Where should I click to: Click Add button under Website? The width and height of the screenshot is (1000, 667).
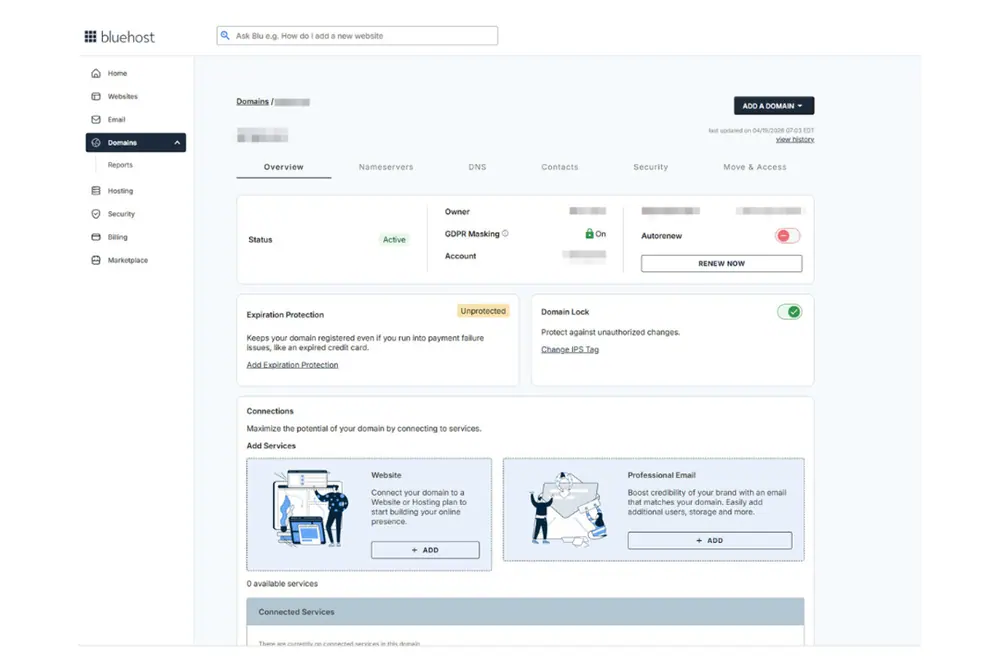[425, 550]
